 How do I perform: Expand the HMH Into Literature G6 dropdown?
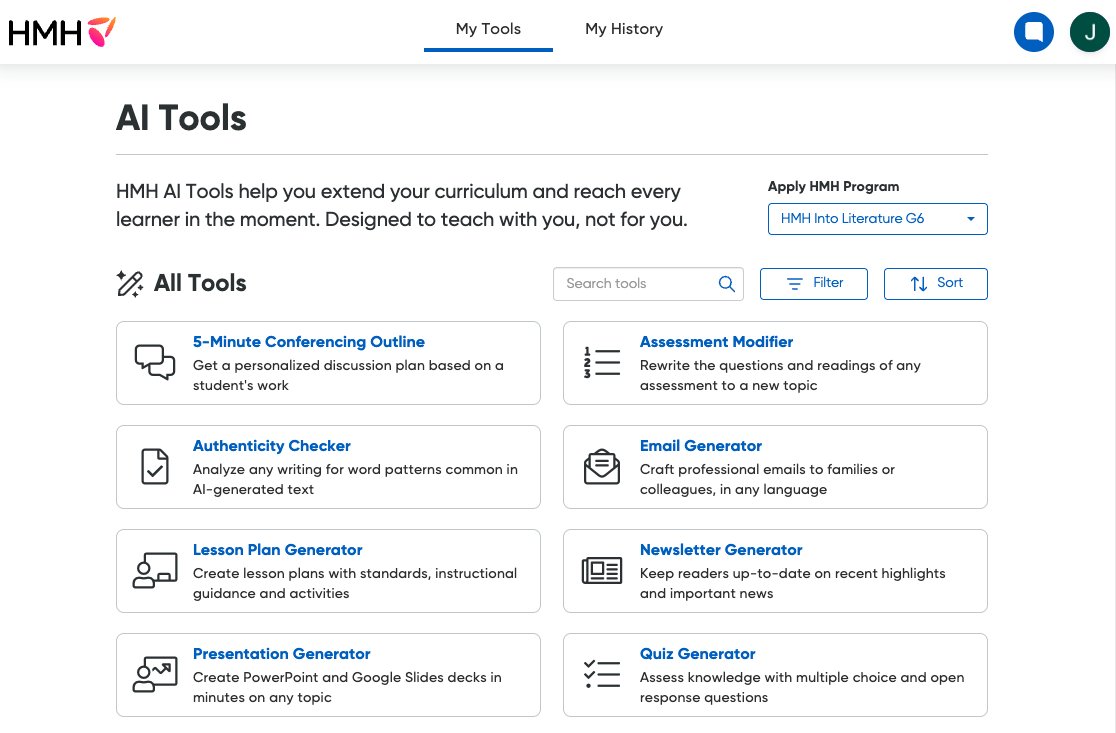coord(878,219)
